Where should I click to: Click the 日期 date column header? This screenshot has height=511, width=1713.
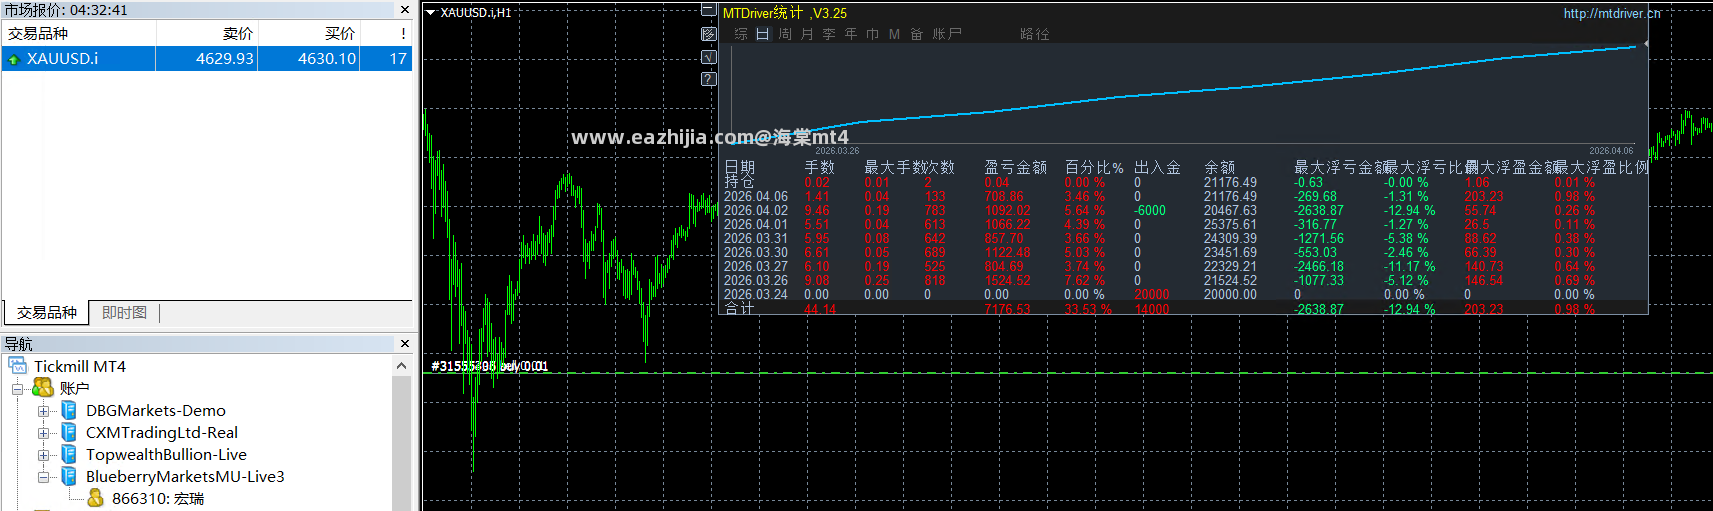(740, 167)
